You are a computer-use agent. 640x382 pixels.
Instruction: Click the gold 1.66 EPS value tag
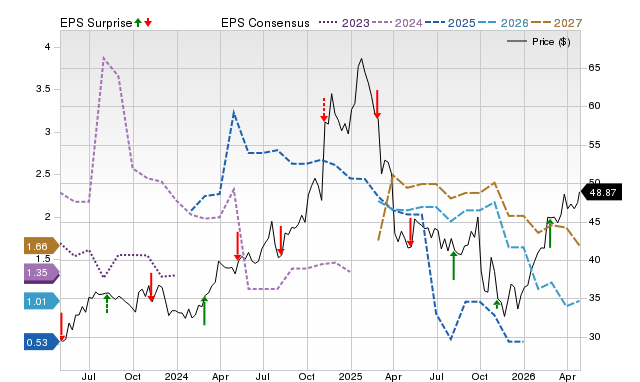[41, 247]
